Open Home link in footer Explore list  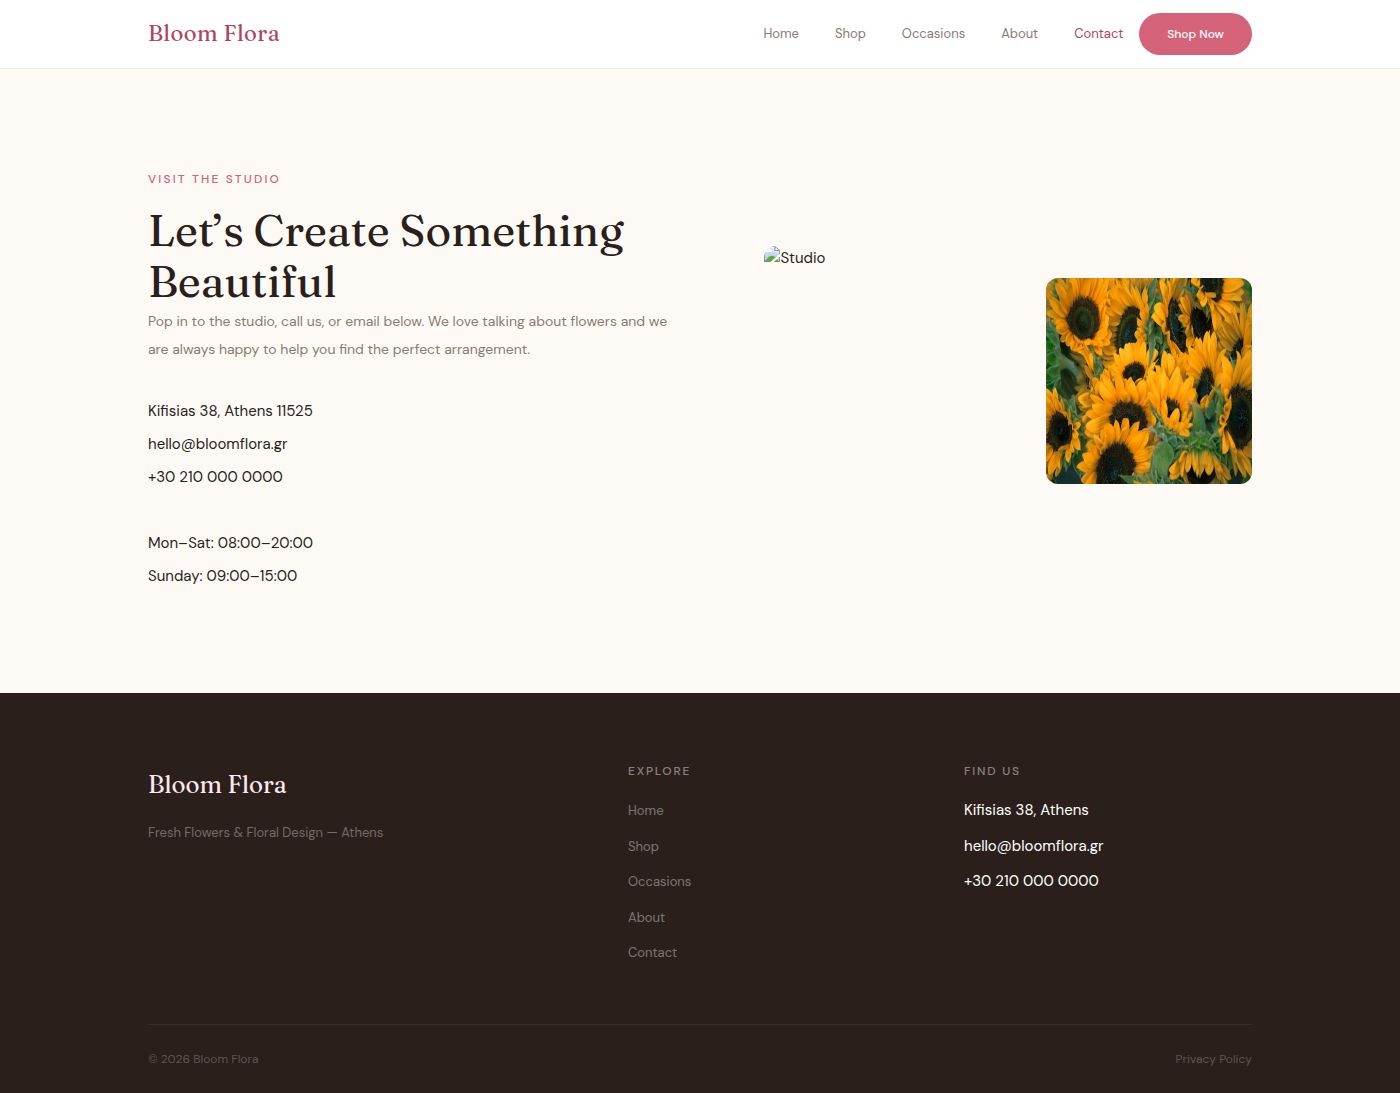click(646, 811)
